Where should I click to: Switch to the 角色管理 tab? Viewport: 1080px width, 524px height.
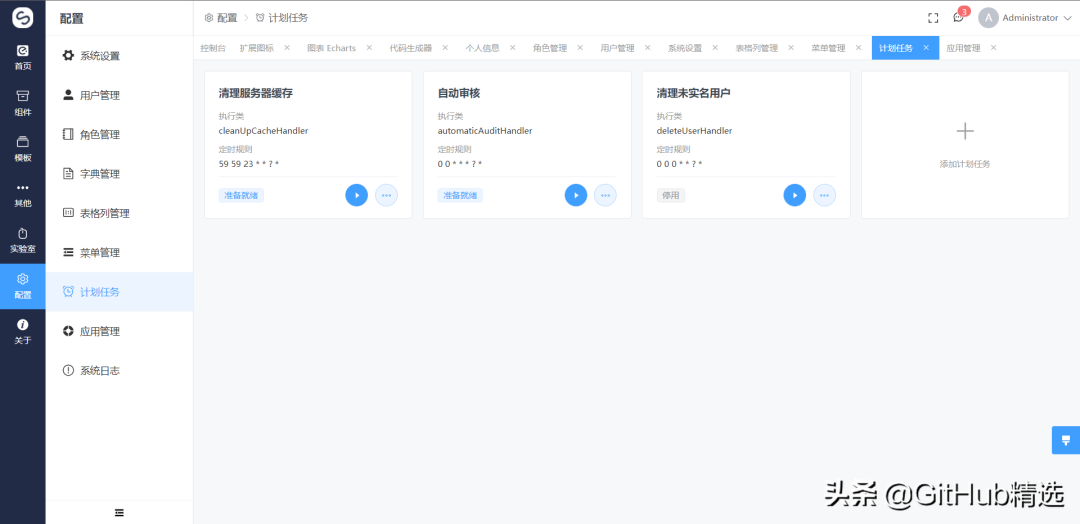[x=550, y=48]
